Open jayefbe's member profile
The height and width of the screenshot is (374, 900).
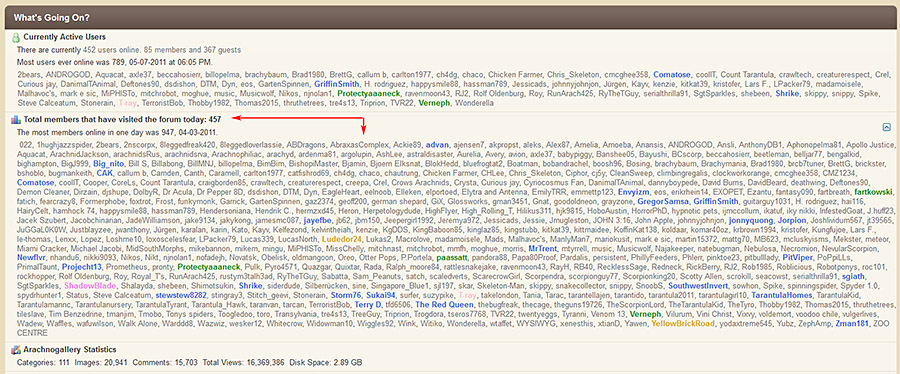point(317,220)
